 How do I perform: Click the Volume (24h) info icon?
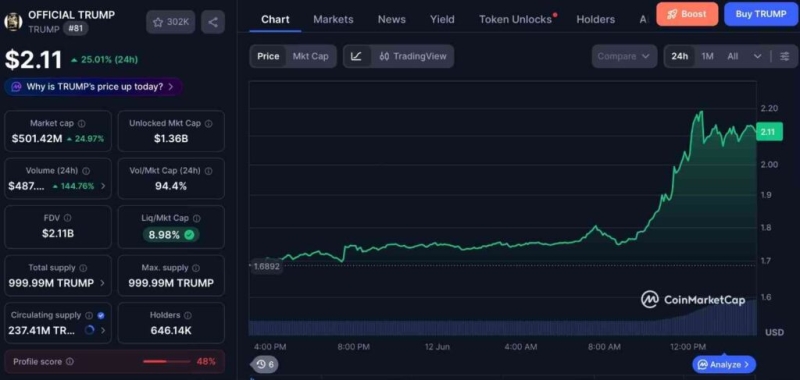click(x=86, y=171)
